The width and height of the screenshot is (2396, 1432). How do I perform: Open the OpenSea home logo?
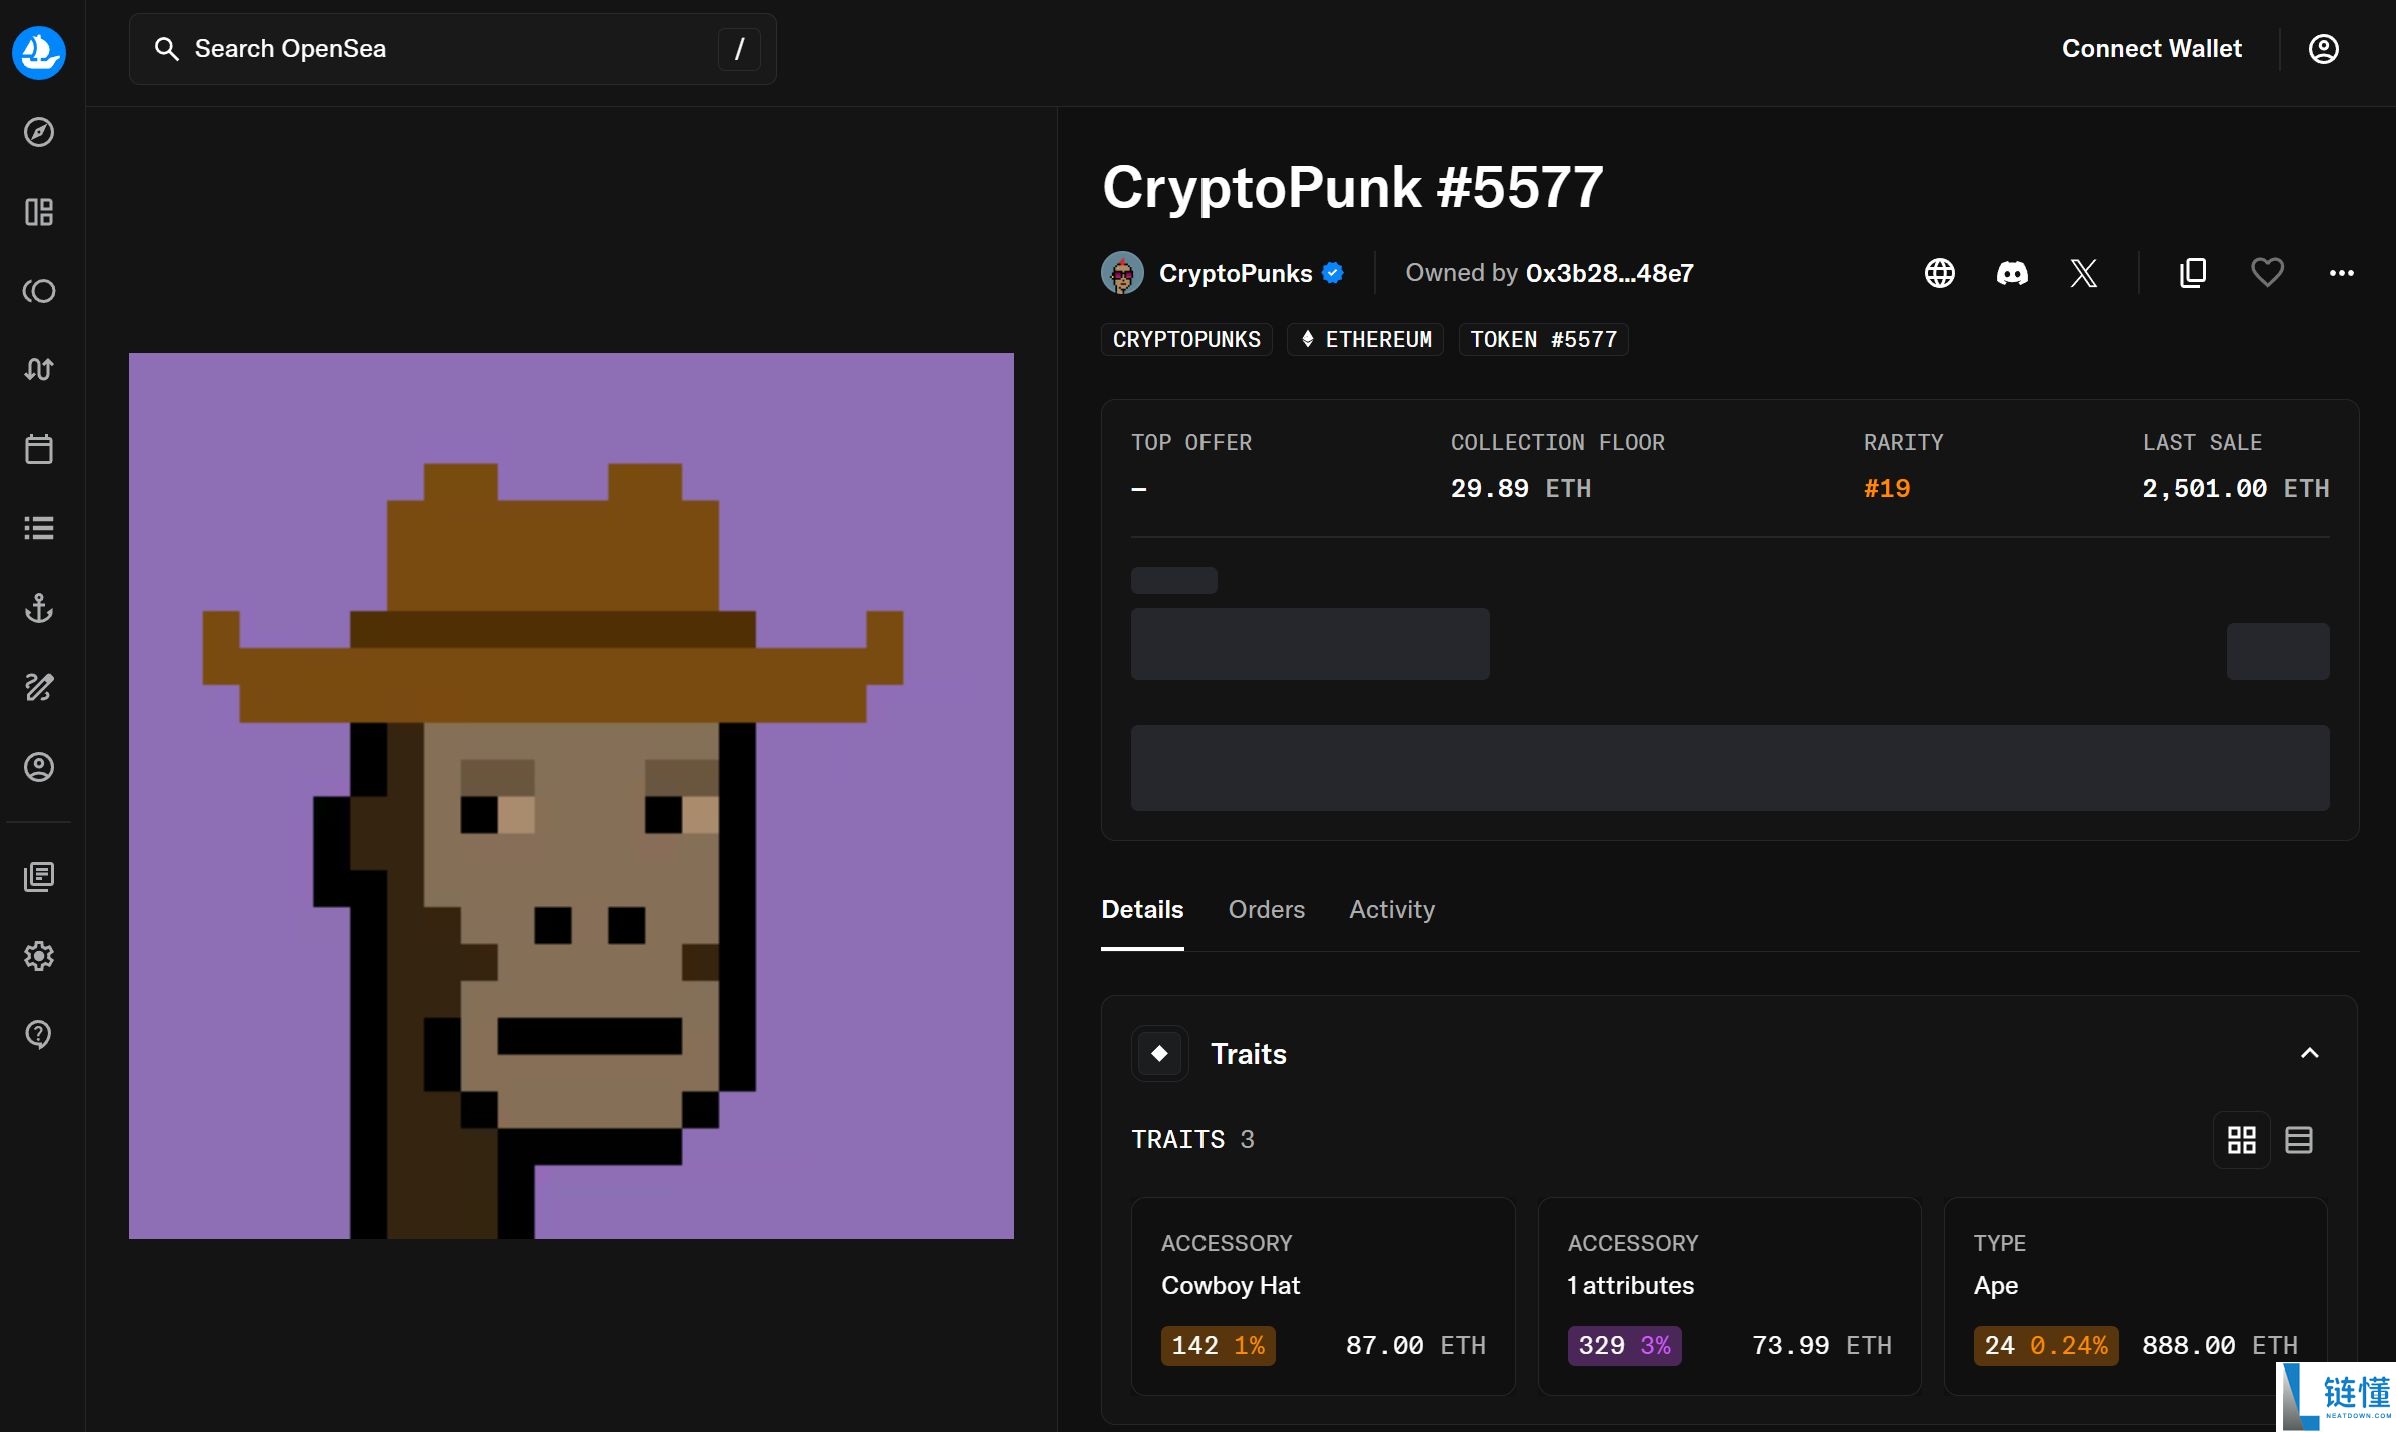point(39,52)
